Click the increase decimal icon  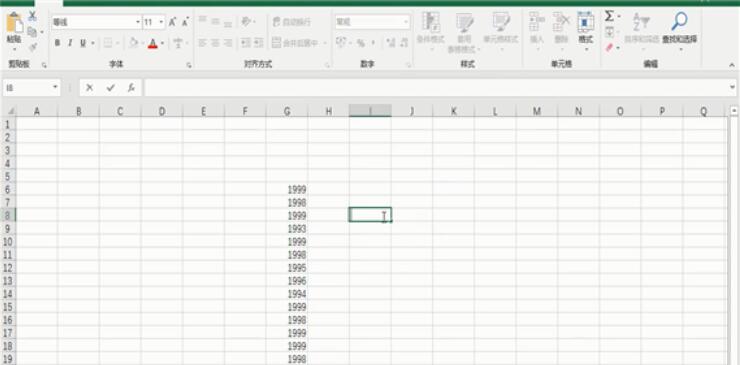[x=391, y=43]
